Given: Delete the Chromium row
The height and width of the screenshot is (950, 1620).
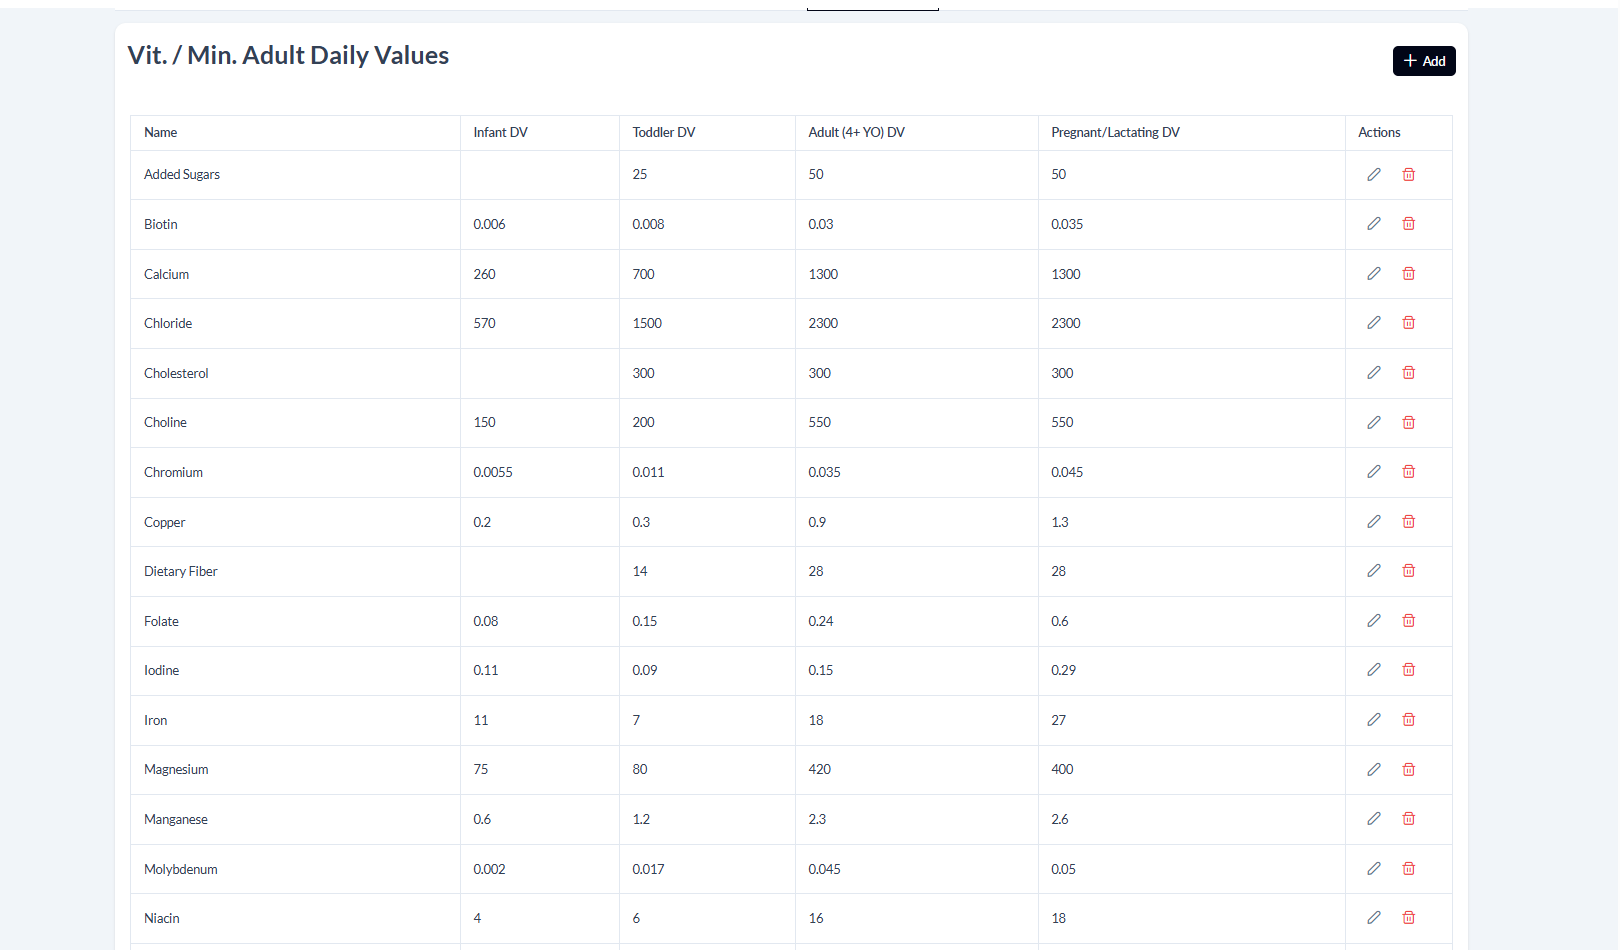Looking at the screenshot, I should pyautogui.click(x=1409, y=472).
